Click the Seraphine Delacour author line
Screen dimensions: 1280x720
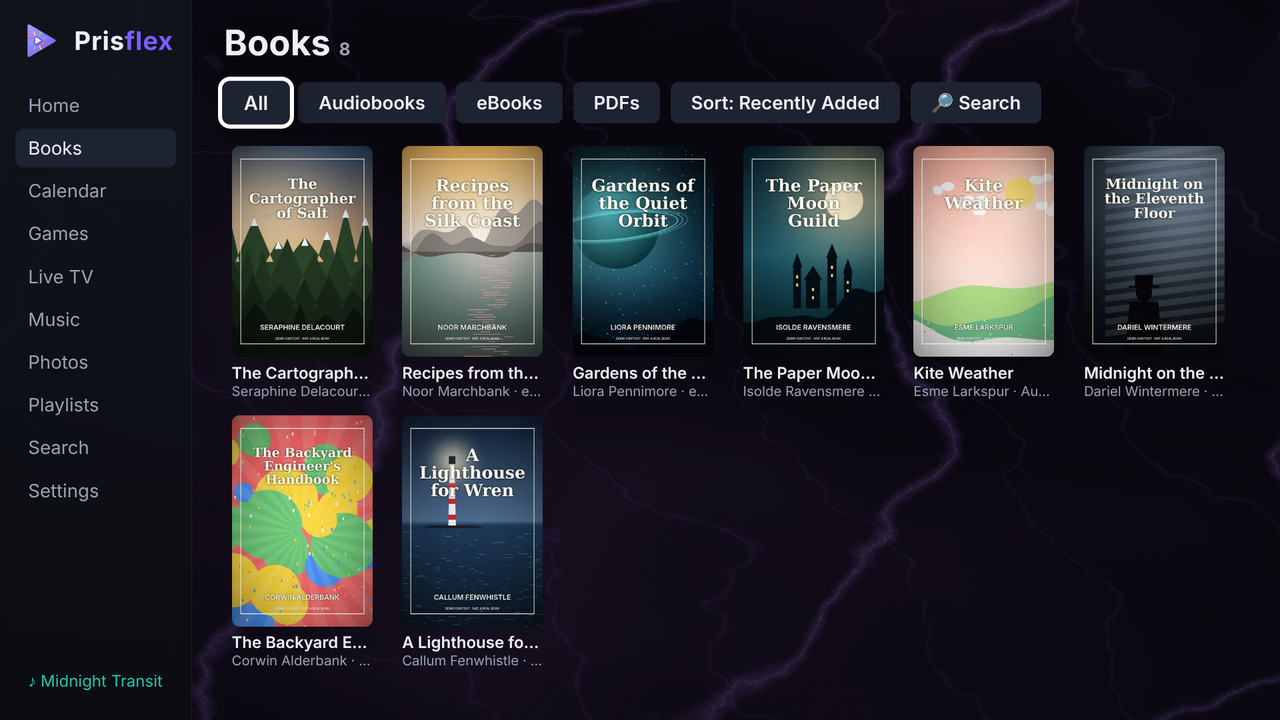point(302,392)
